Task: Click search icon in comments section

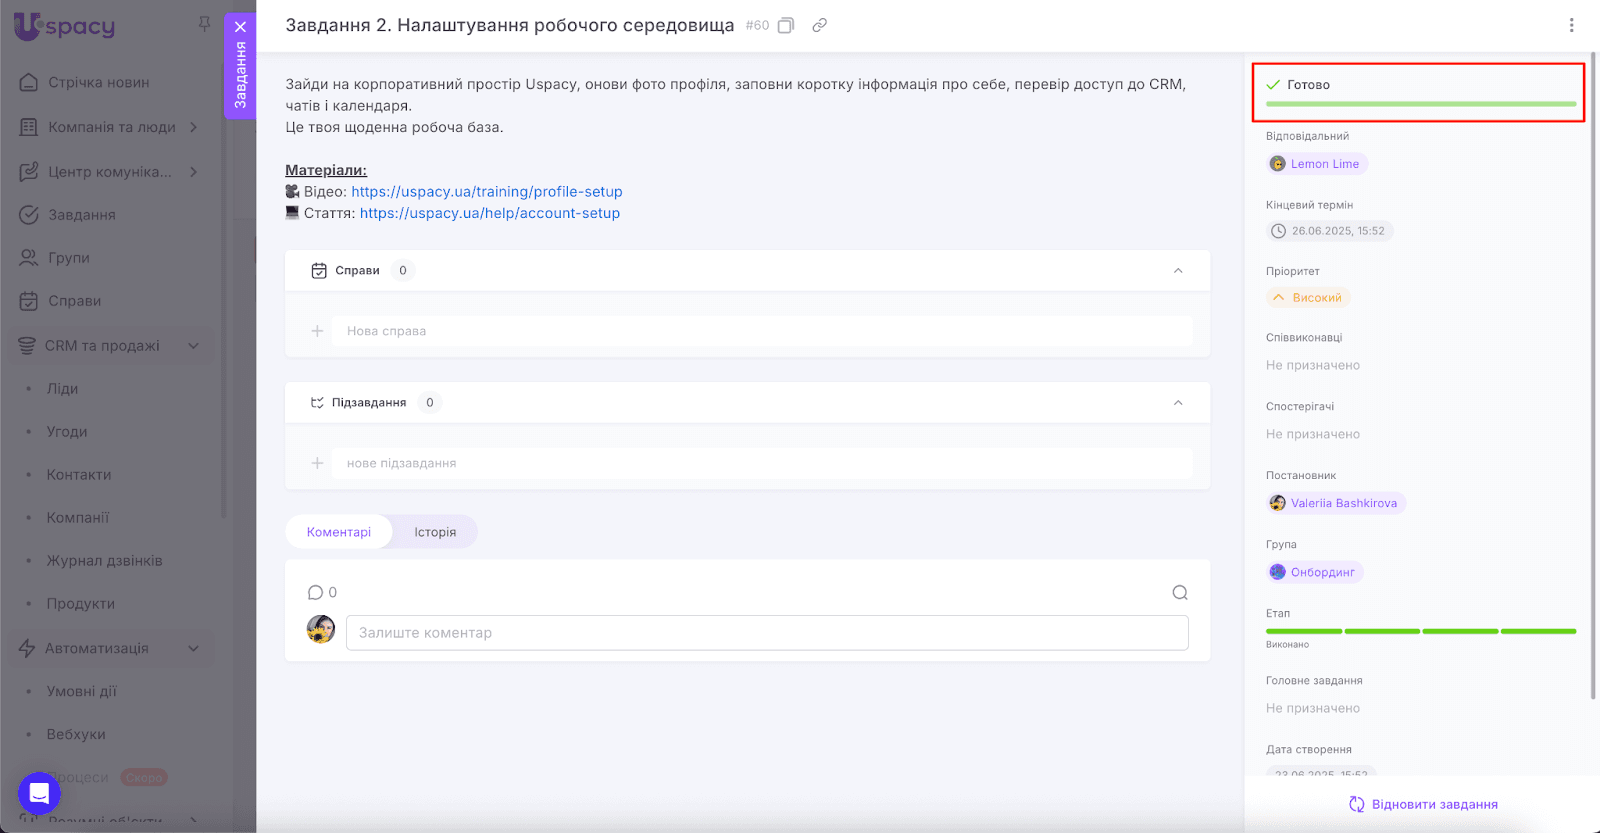Action: [x=1180, y=592]
